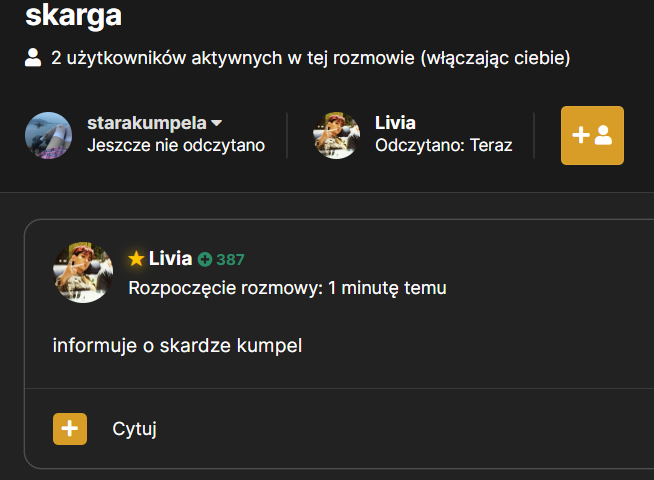This screenshot has width=654, height=480.
Task: Expand the starakumpela dropdown arrow
Action: coord(216,123)
